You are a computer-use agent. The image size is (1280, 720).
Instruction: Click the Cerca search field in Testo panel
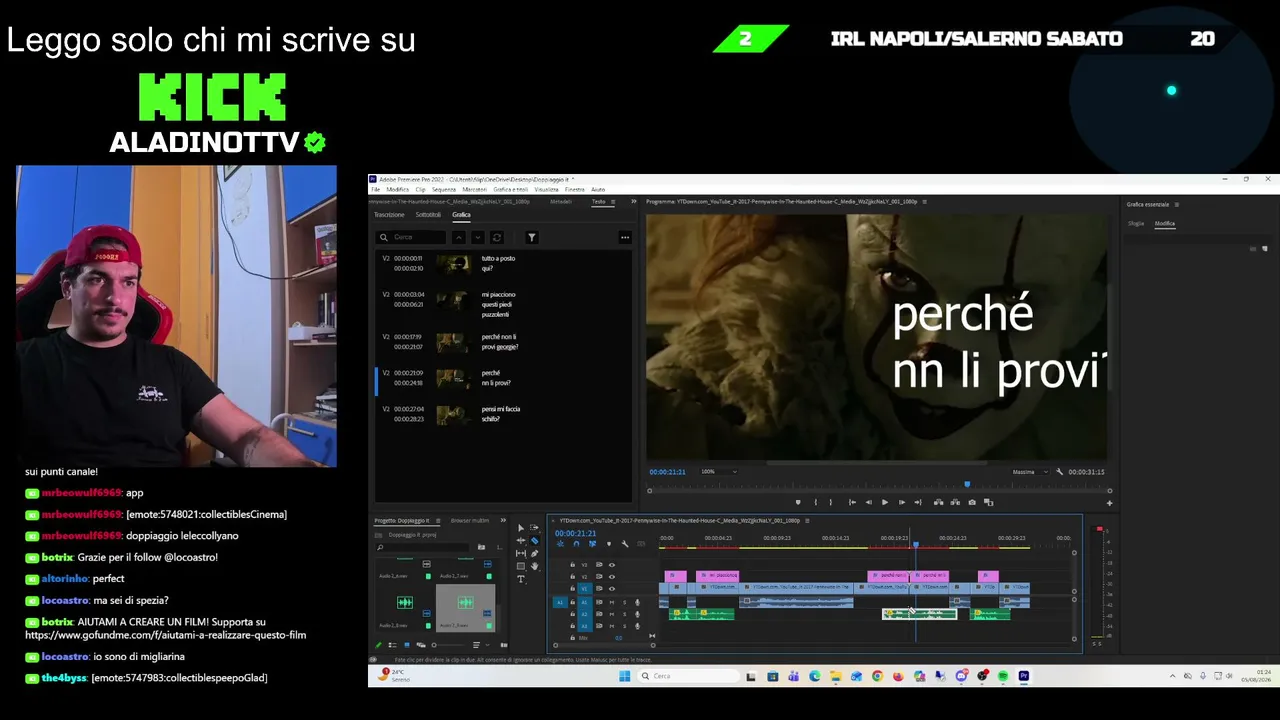coord(411,237)
